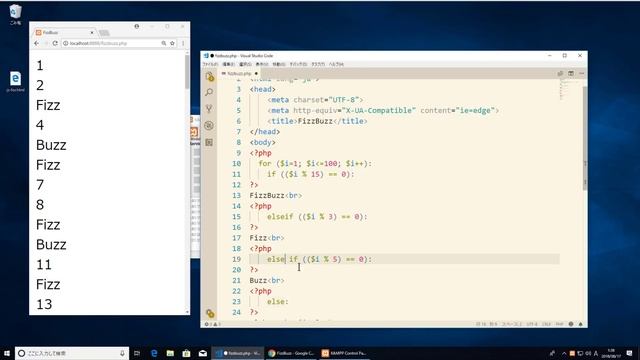Click the zoom magnifier in Chrome address bar
The image size is (640, 360).
pyautogui.click(x=164, y=43)
